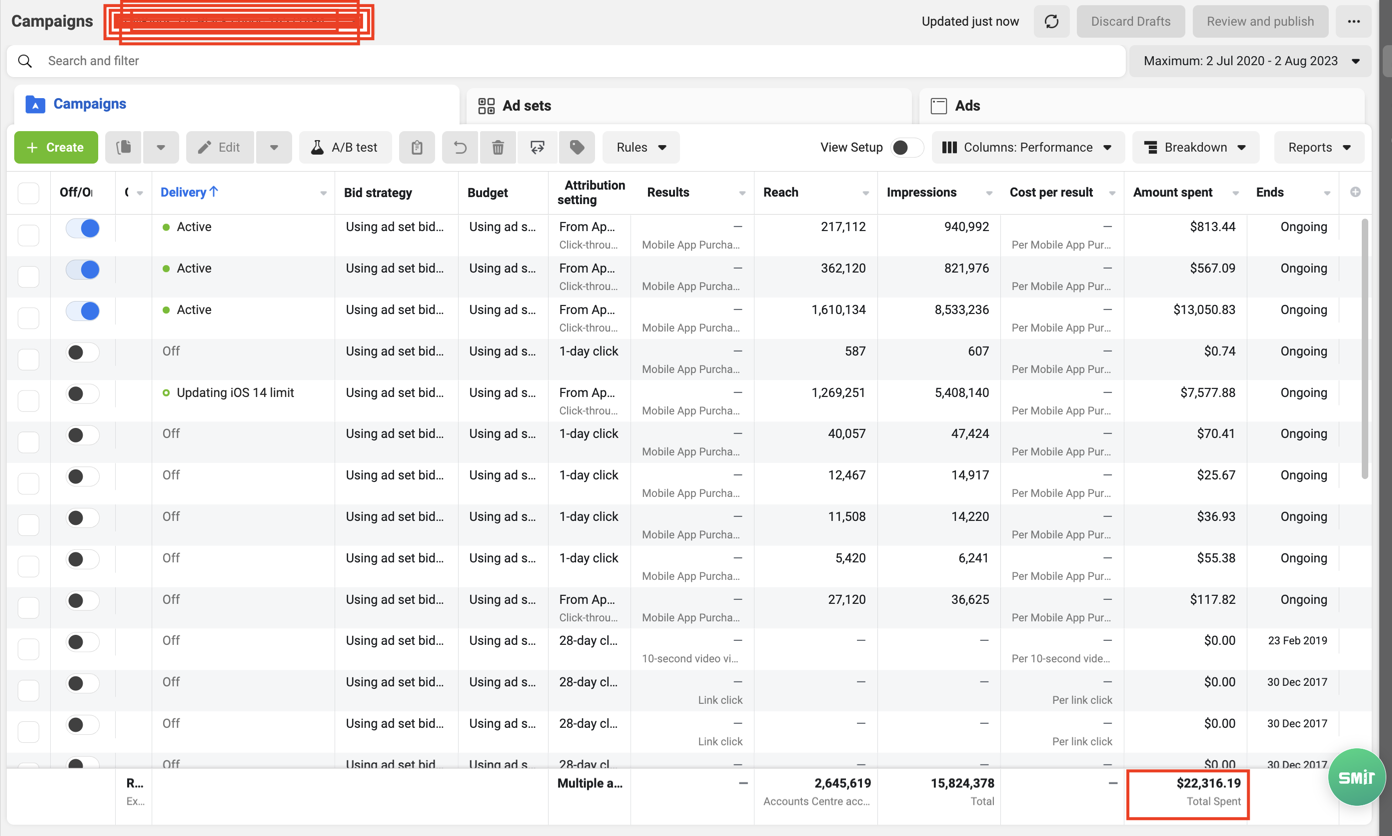Open the Reach column dropdown arrow

865,193
